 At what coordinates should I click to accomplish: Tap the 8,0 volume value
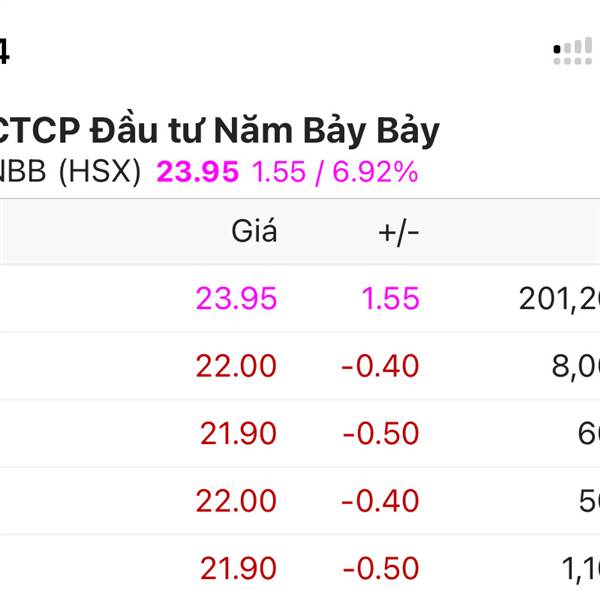pos(576,367)
